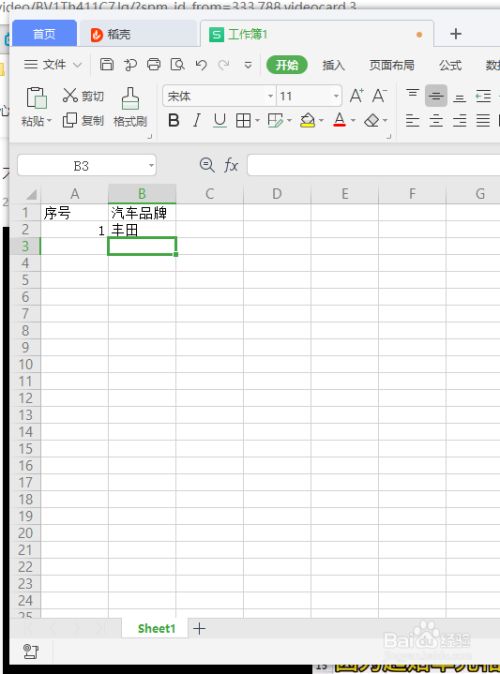
Task: Decrease font size with A- icon
Action: [379, 95]
